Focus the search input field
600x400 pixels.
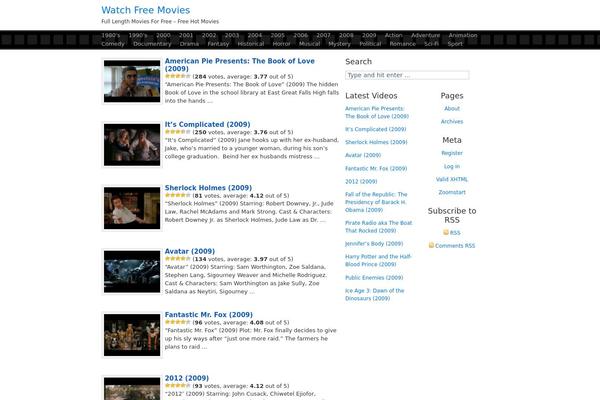point(407,75)
